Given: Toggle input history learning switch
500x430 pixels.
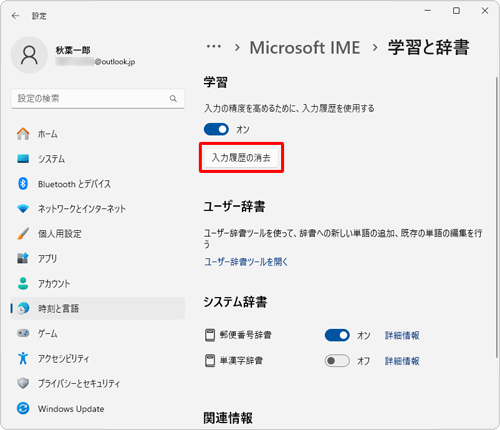Looking at the screenshot, I should (216, 129).
